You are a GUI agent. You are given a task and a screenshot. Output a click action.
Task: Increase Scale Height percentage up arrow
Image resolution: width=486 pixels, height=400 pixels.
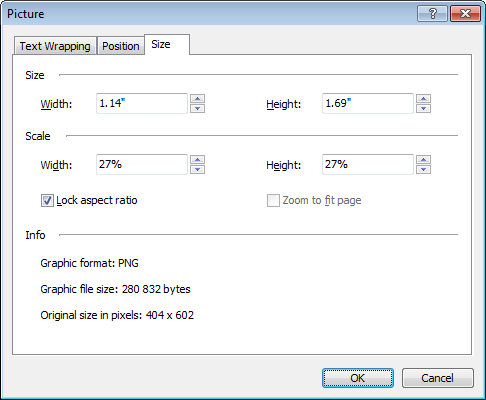[423, 160]
